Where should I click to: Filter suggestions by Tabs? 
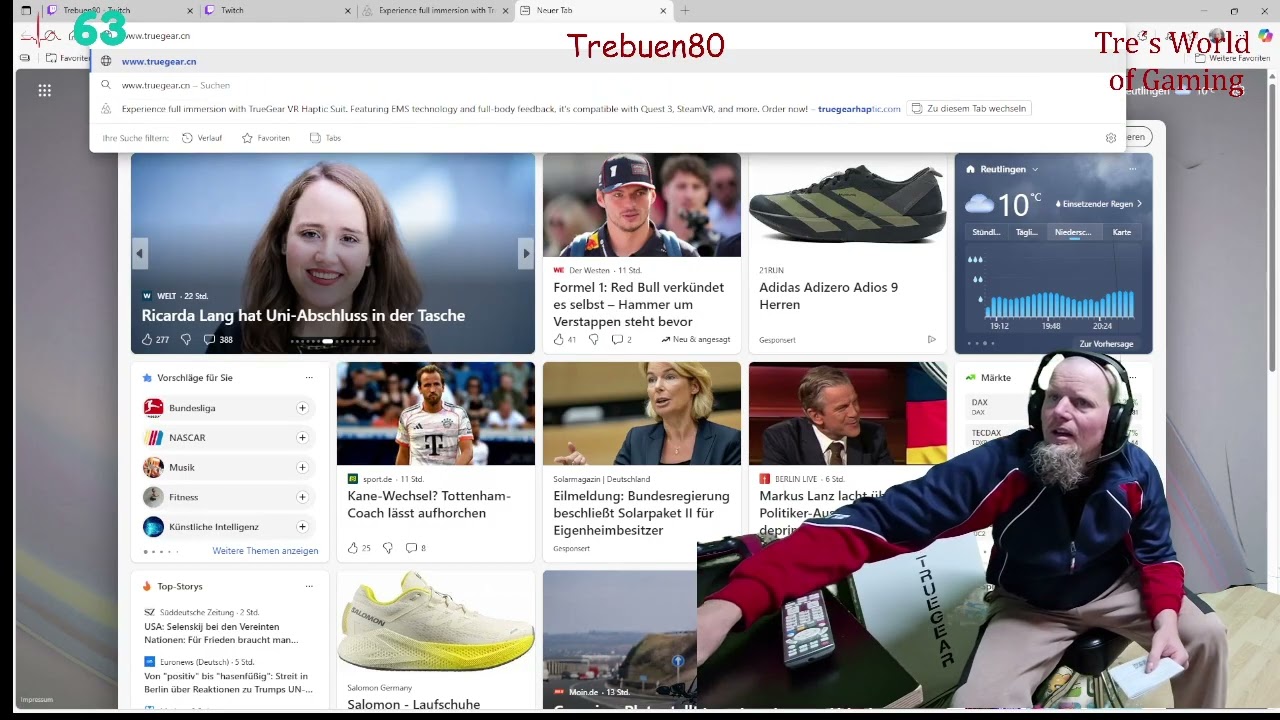tap(325, 138)
